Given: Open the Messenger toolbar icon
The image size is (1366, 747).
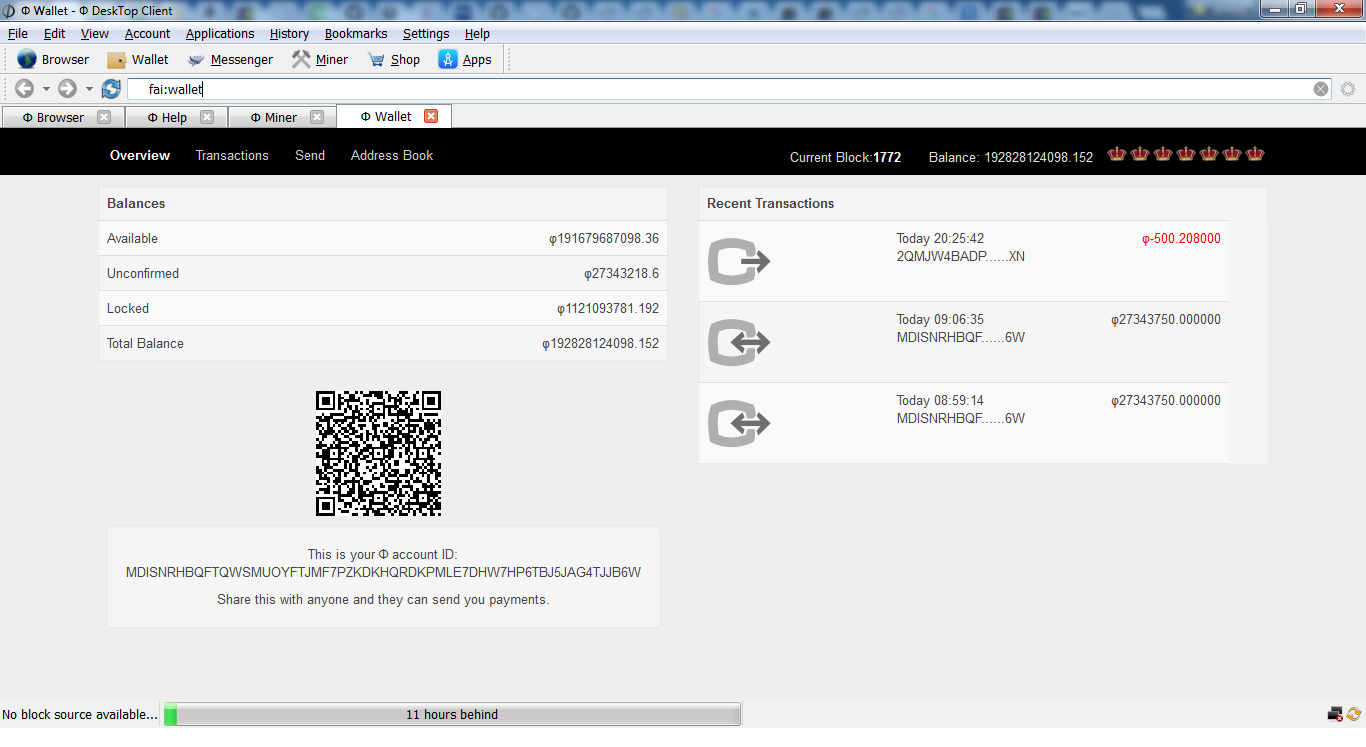Looking at the screenshot, I should [196, 60].
